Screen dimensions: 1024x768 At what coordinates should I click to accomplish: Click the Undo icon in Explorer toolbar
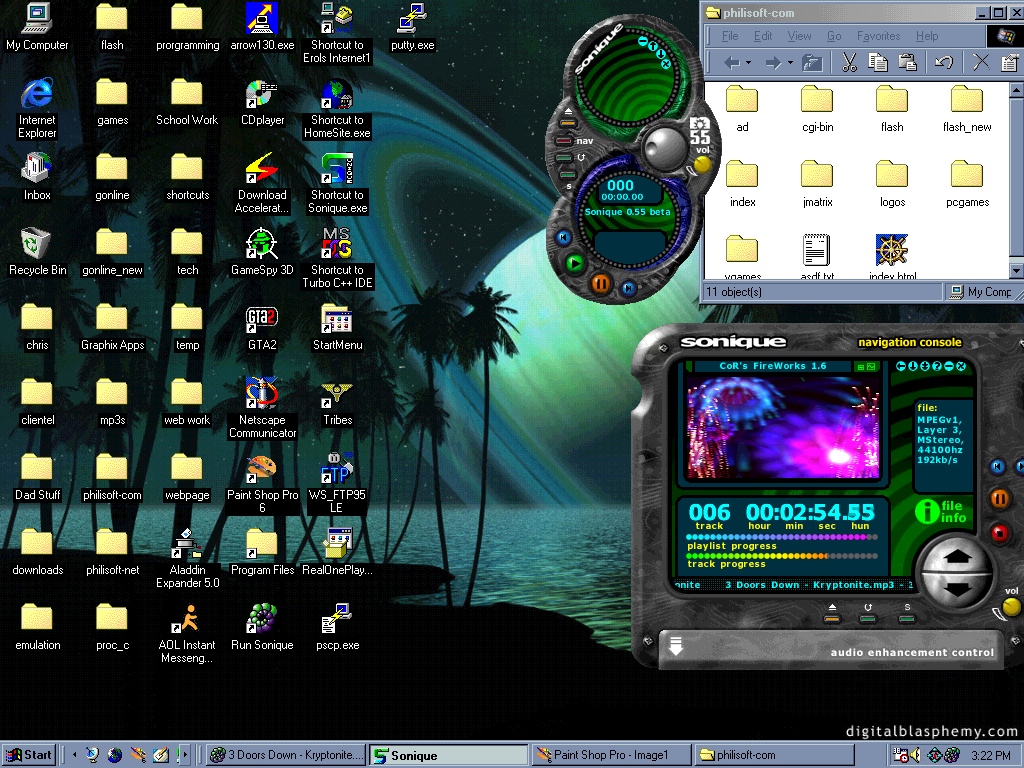[943, 63]
